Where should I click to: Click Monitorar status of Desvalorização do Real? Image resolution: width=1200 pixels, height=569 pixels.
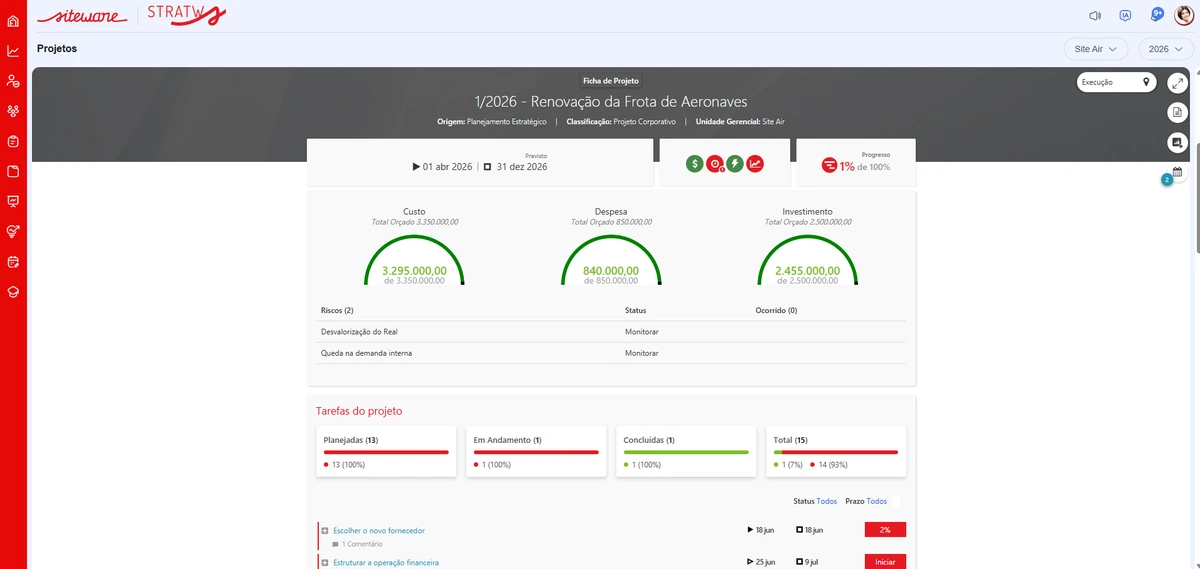point(642,331)
